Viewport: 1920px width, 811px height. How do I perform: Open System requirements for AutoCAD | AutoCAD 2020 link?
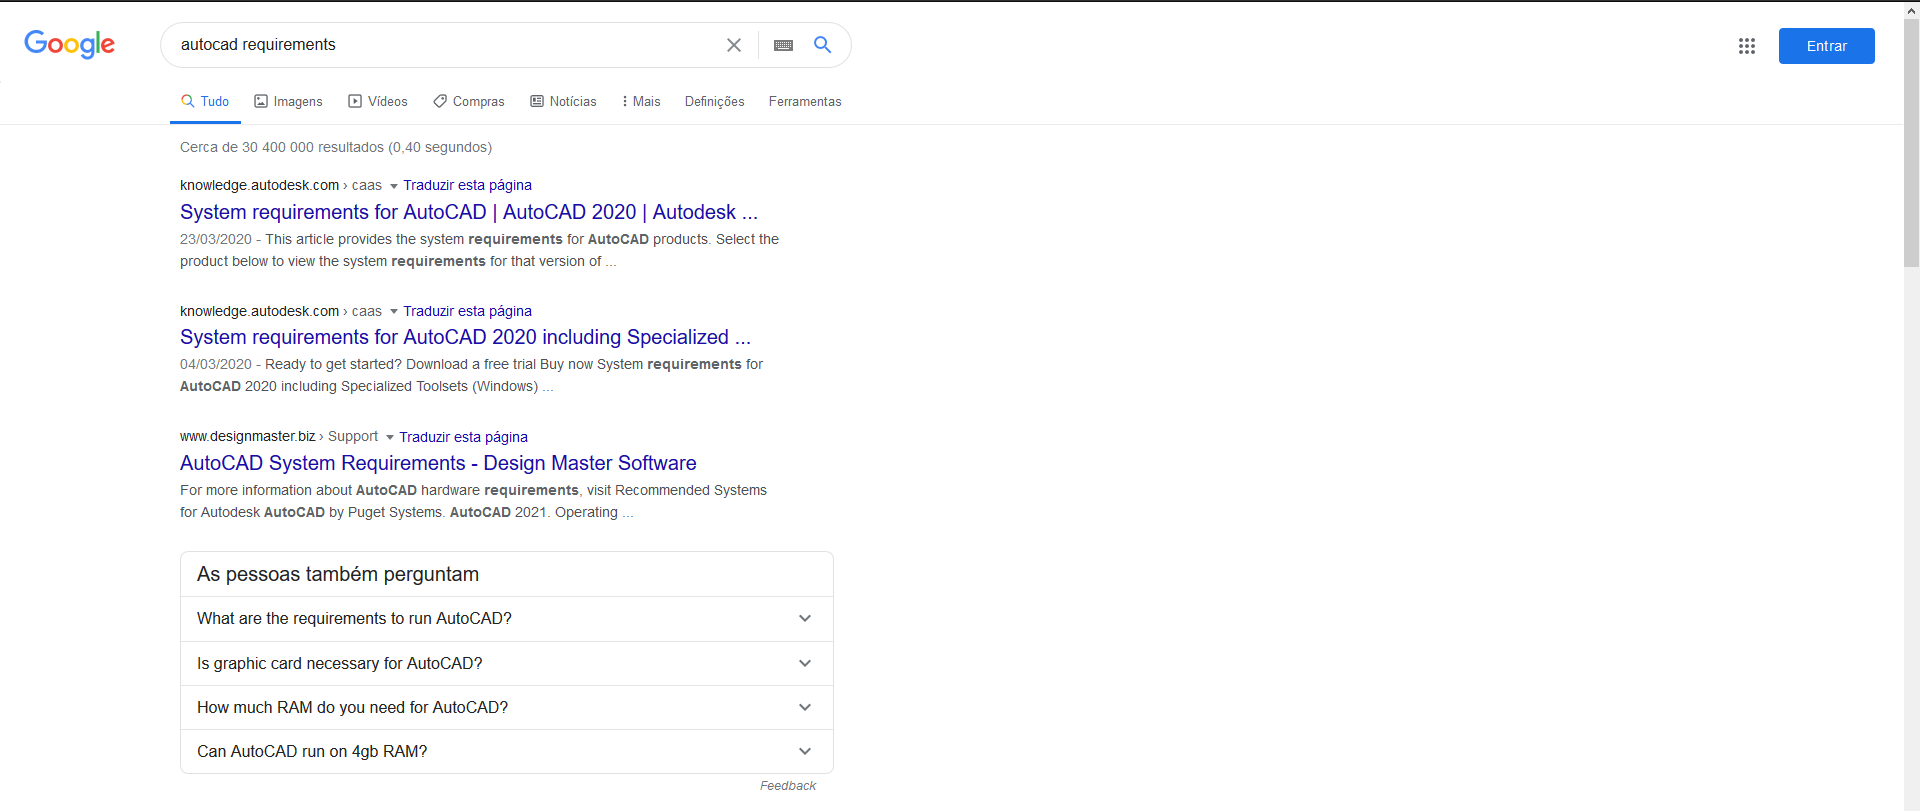click(469, 212)
